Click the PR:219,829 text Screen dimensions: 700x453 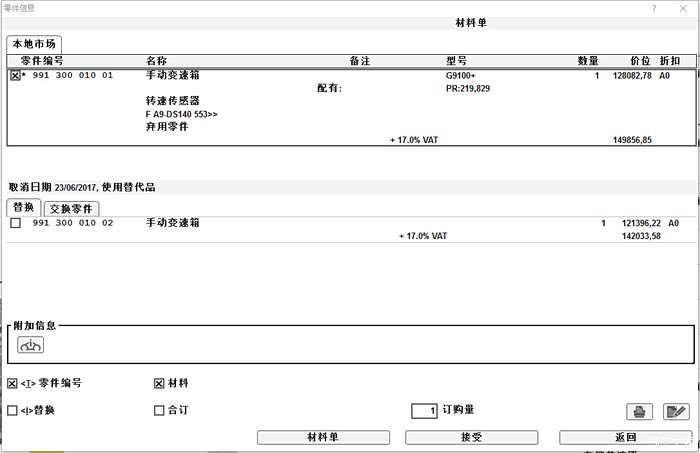(468, 88)
